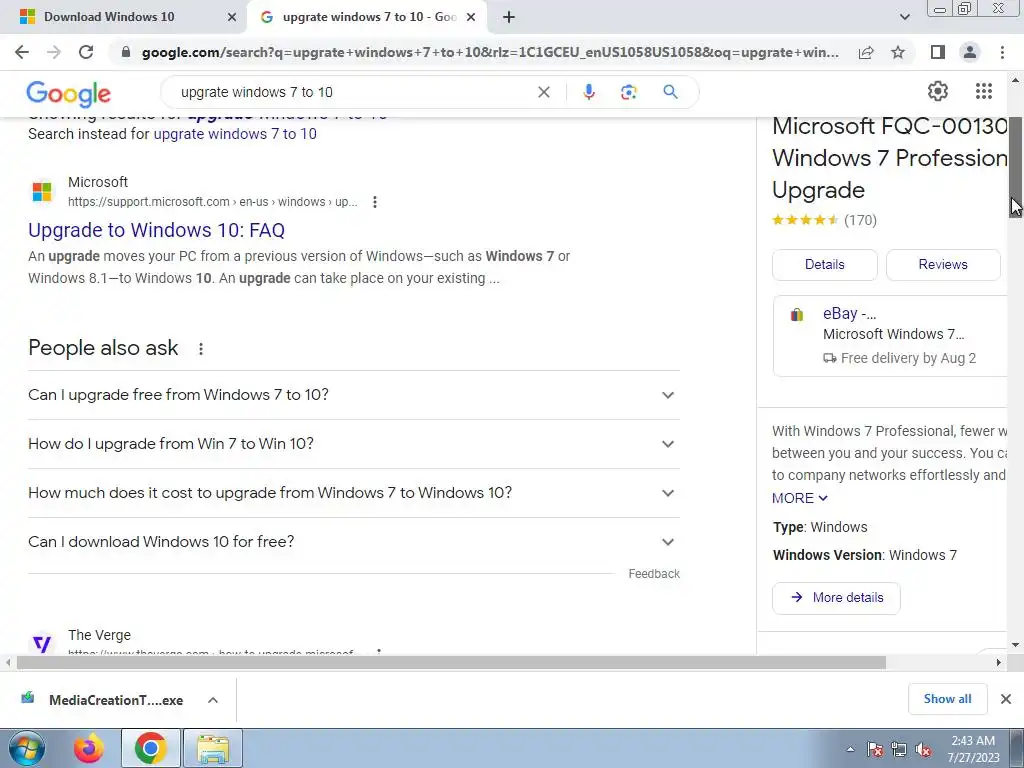Show all downloads
Screen dimensions: 1024x768
click(948, 699)
